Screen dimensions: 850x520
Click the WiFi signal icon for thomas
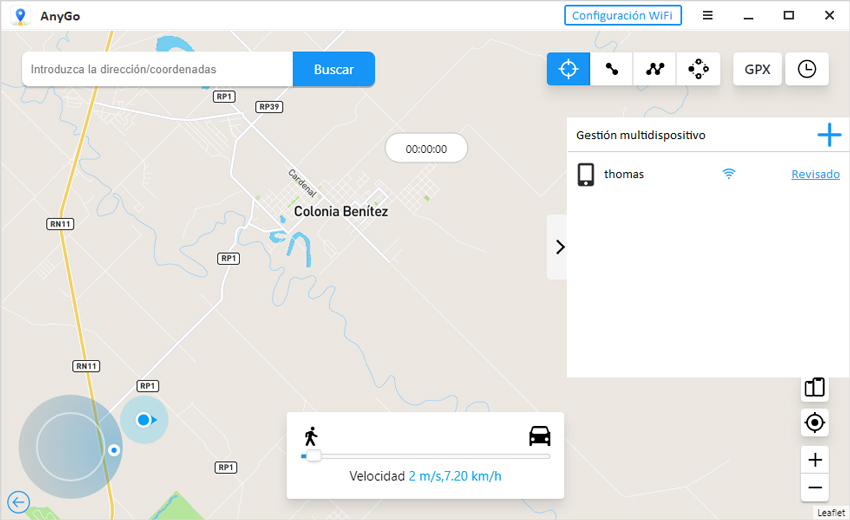[x=729, y=174]
